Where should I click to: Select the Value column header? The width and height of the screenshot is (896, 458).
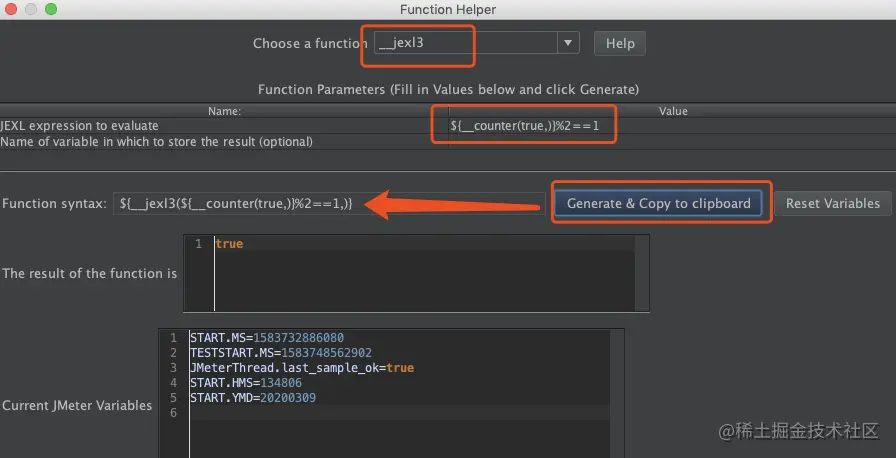673,111
